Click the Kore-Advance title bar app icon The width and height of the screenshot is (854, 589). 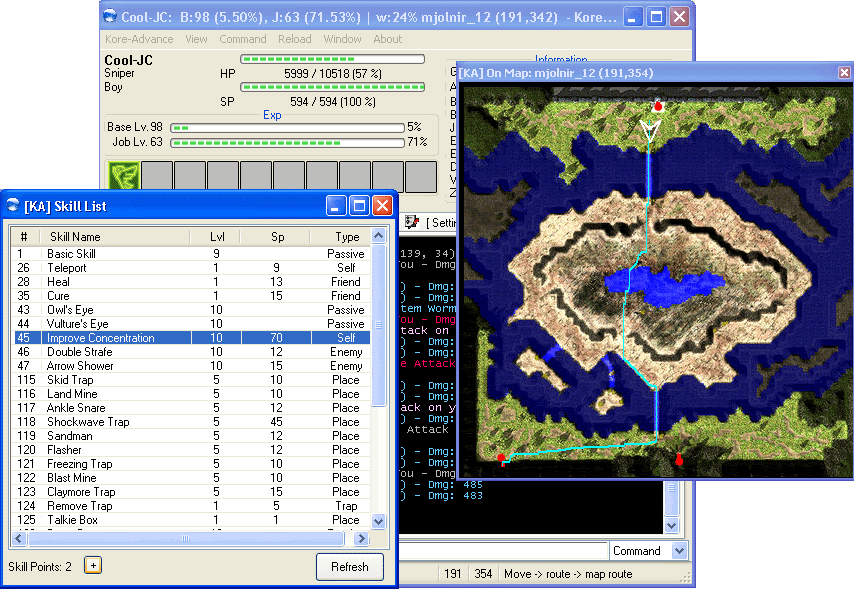click(111, 16)
